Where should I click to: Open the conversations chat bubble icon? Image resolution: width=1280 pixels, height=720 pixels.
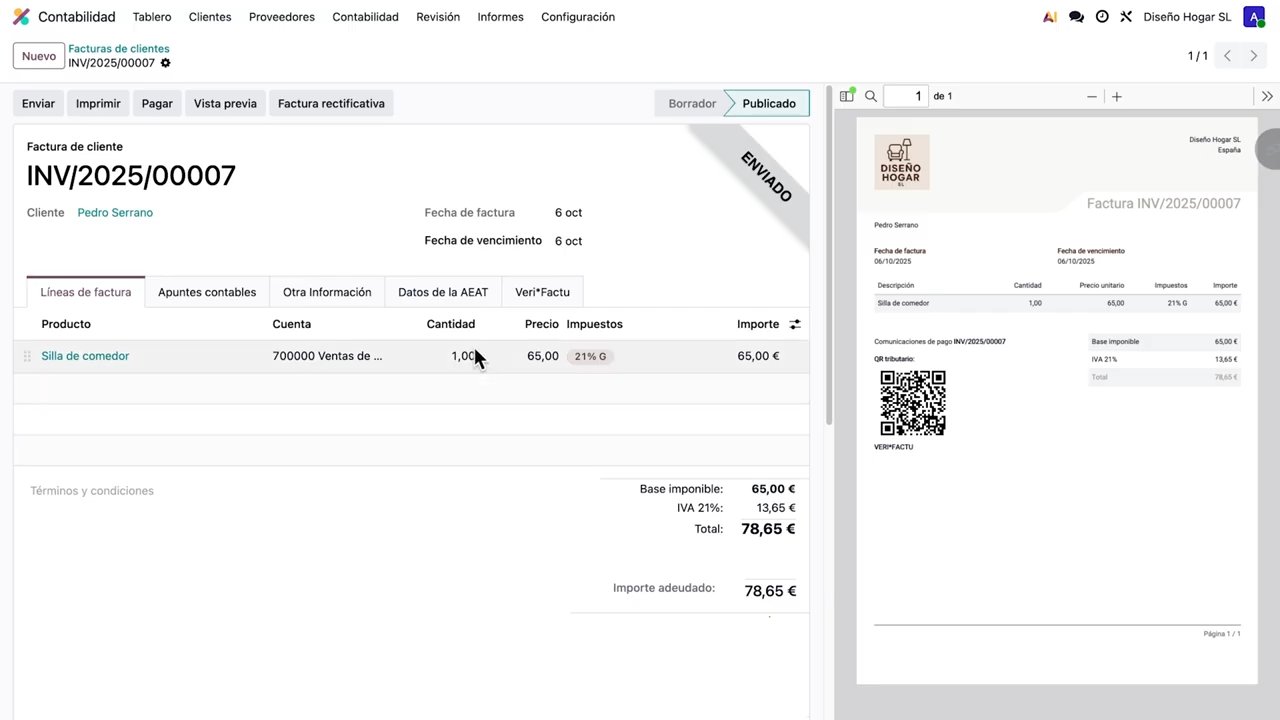[x=1076, y=17]
